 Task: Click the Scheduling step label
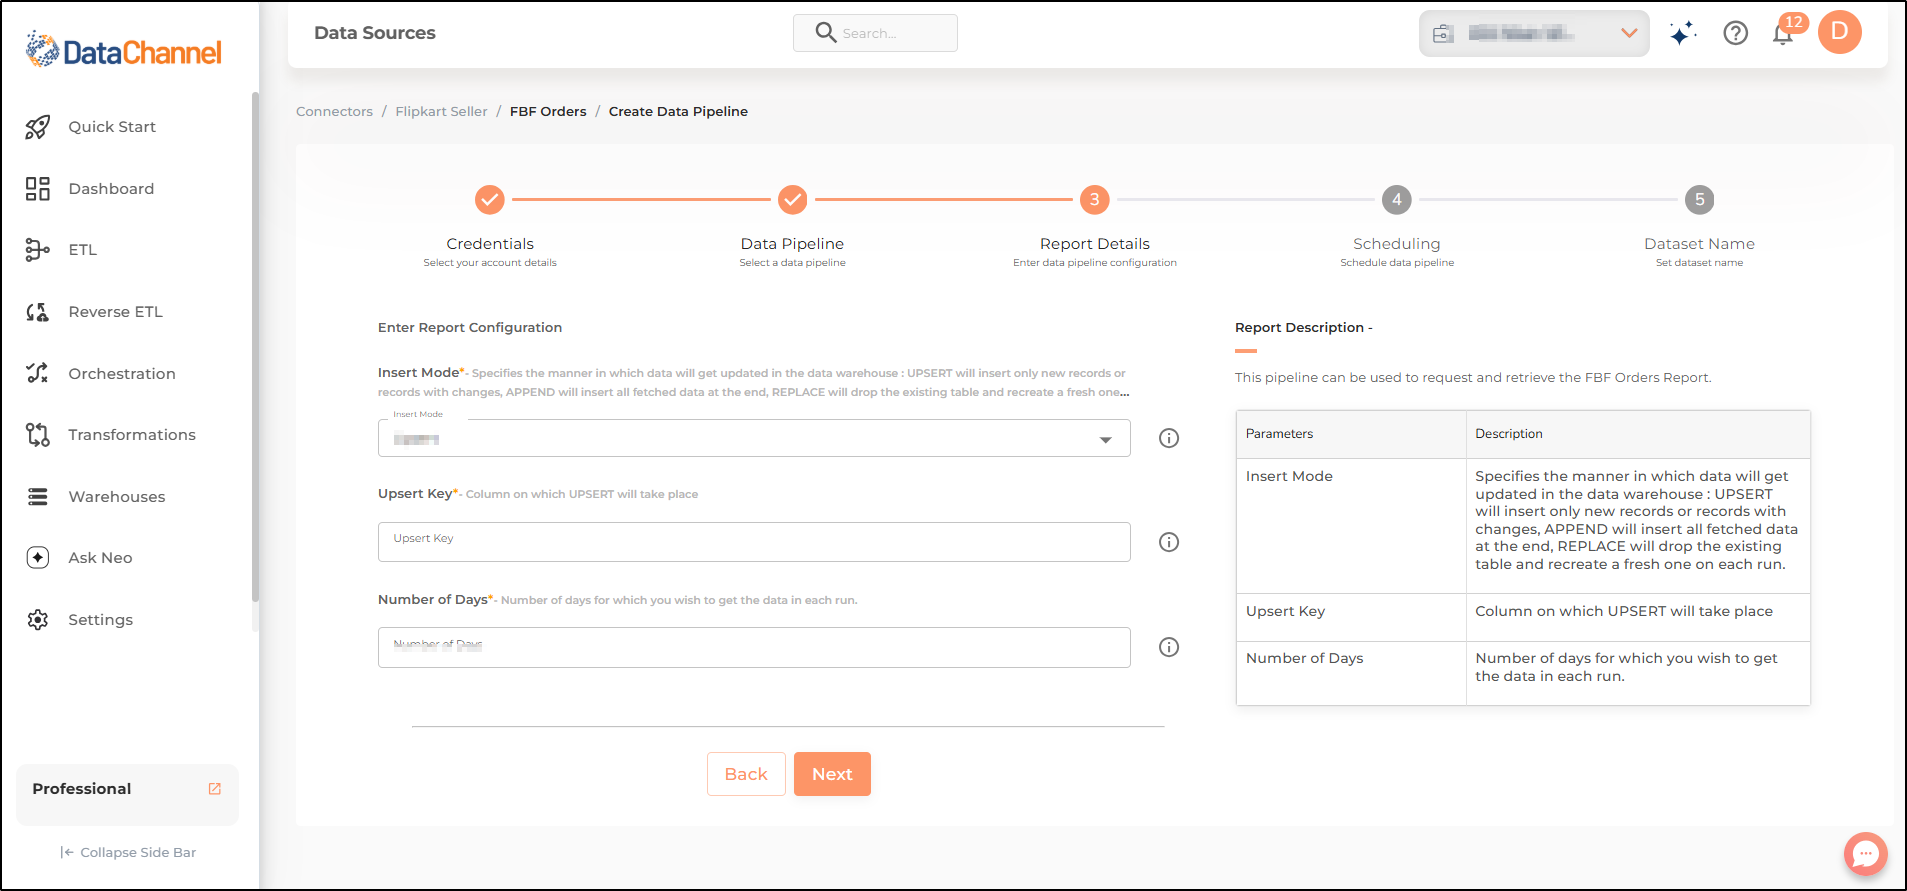pyautogui.click(x=1397, y=244)
